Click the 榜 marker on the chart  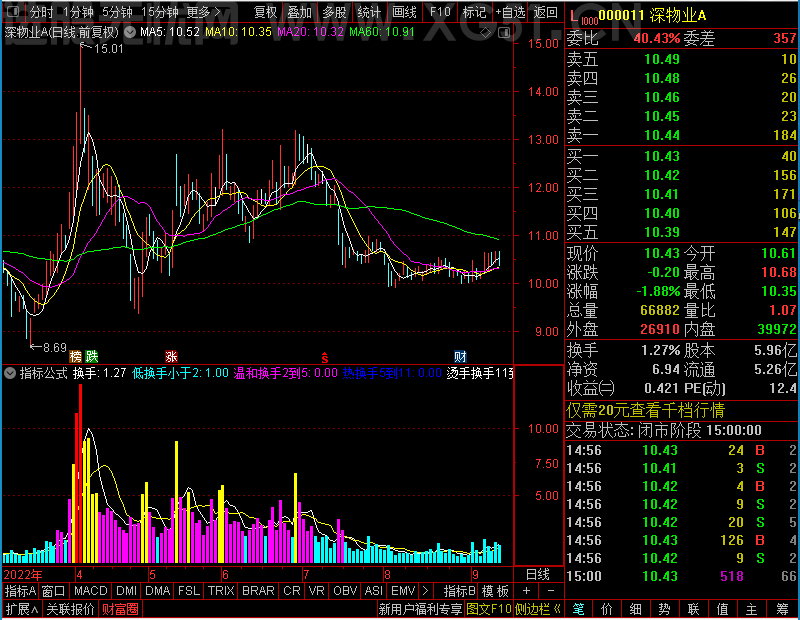pos(76,356)
